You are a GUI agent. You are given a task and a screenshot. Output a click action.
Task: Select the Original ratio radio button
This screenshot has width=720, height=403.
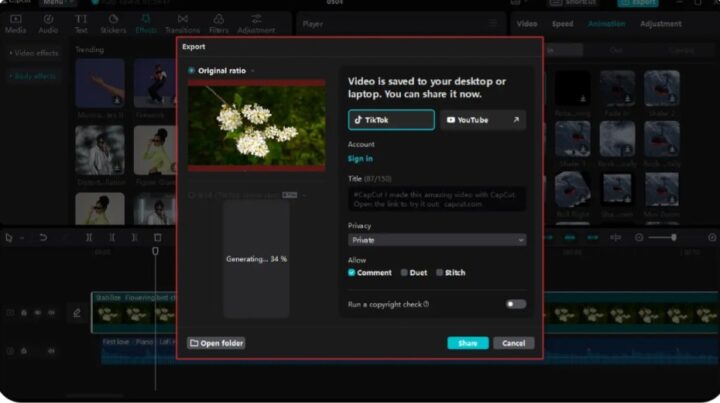coord(192,71)
